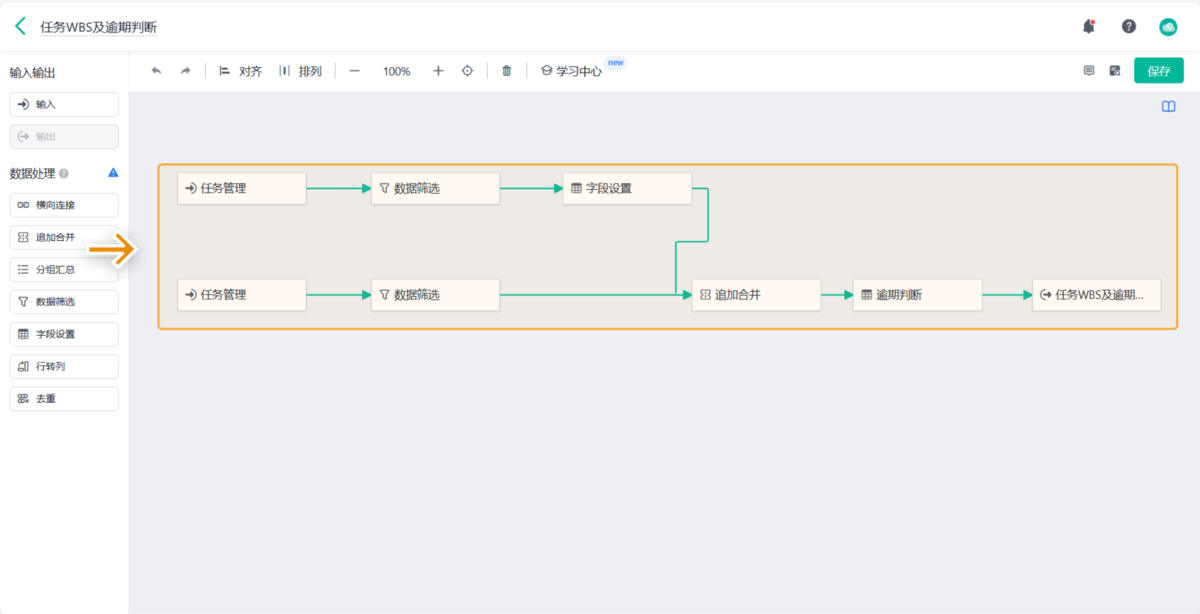Open the 排列 arrange options
Viewport: 1200px width, 614px height.
pyautogui.click(x=300, y=71)
